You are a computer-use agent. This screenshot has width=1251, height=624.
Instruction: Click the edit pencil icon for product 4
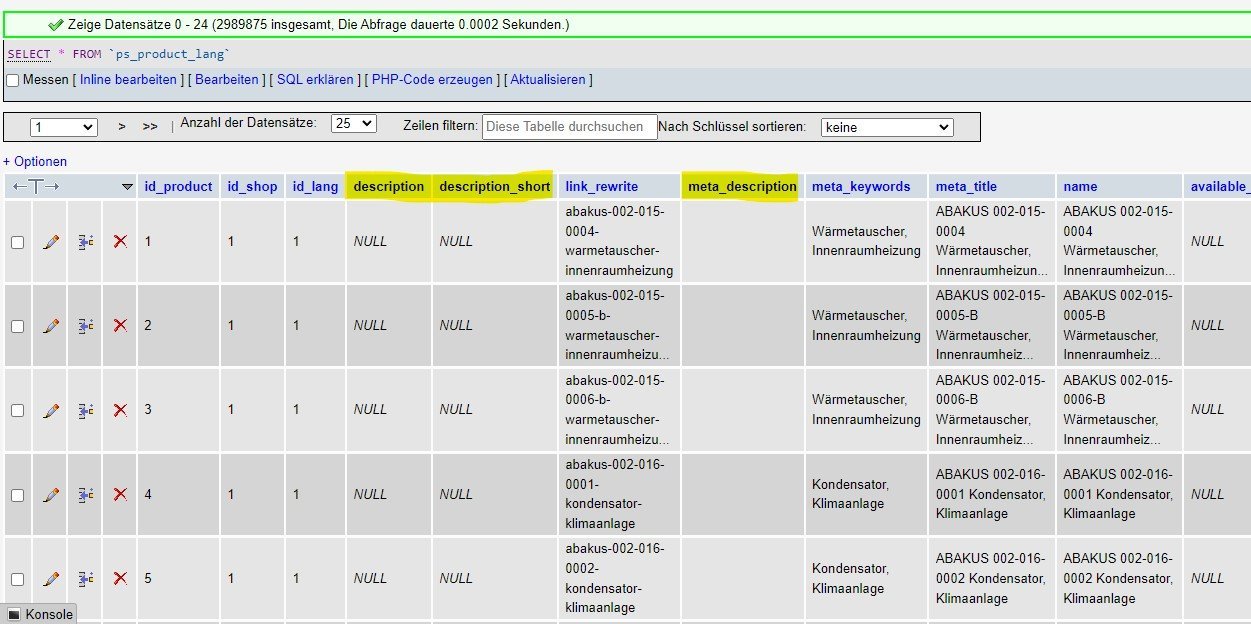51,495
